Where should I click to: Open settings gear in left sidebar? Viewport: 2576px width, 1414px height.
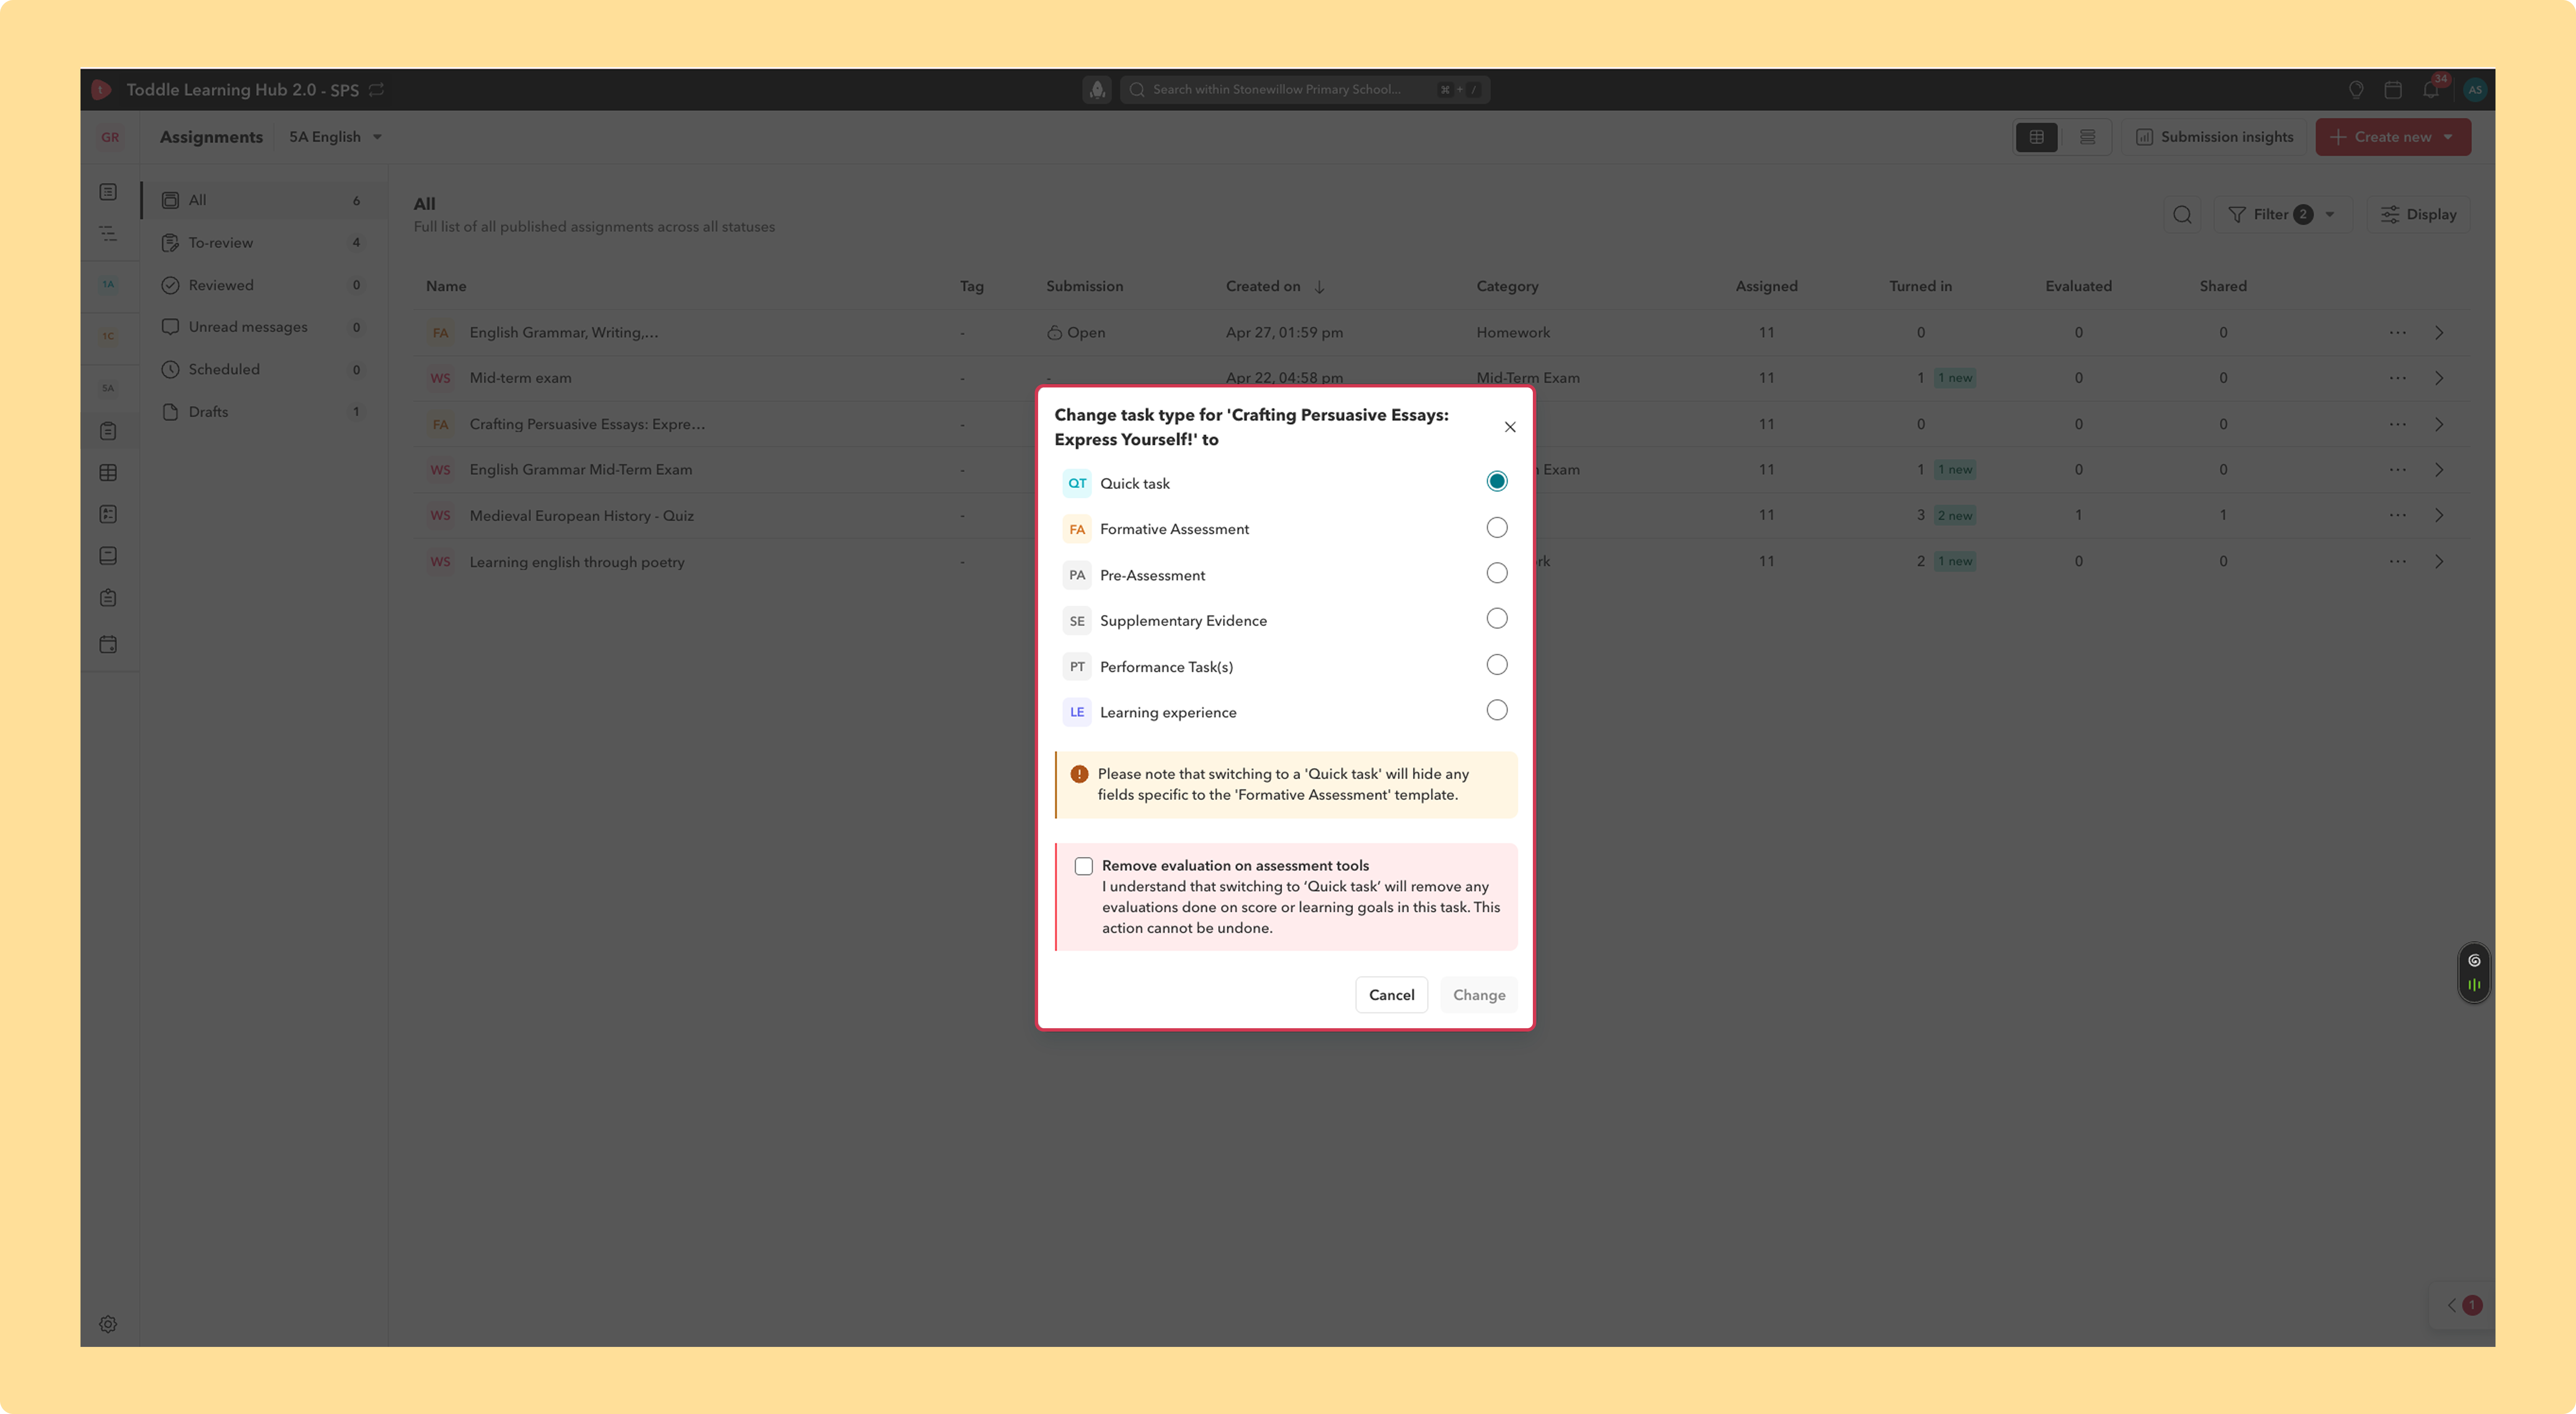pyautogui.click(x=108, y=1324)
